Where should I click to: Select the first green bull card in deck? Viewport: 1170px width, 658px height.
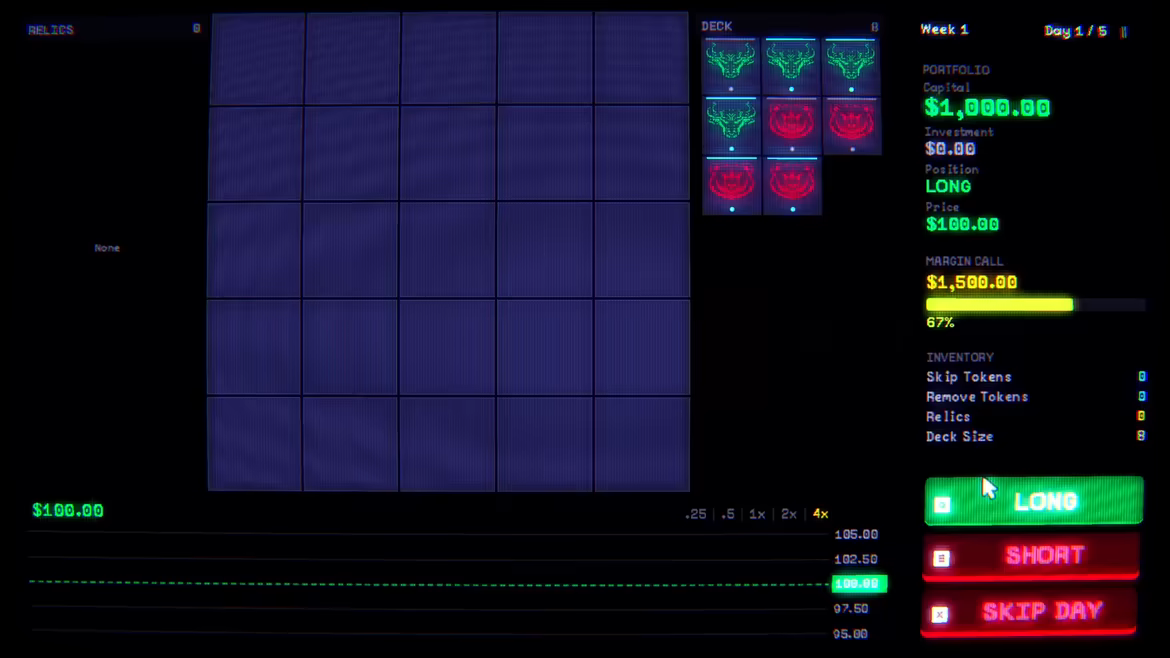pyautogui.click(x=731, y=66)
